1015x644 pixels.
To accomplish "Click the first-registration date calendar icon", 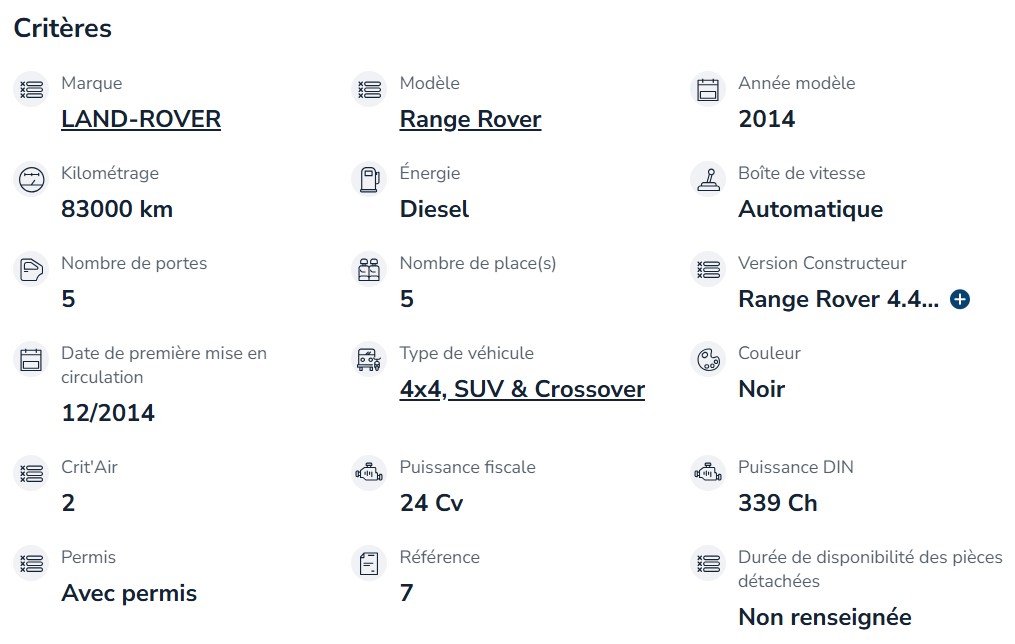I will [x=31, y=359].
